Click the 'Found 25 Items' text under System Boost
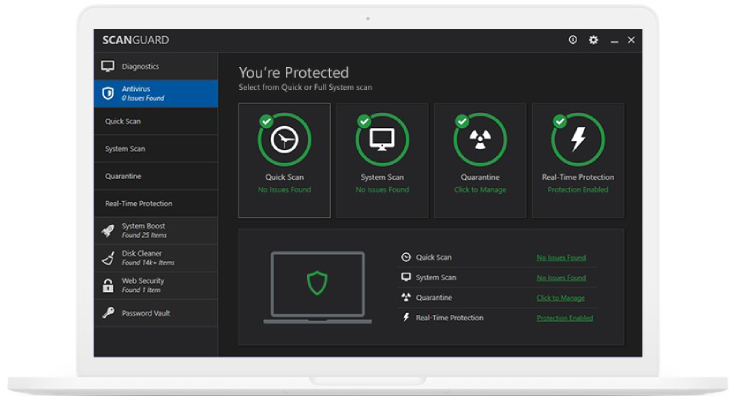 coord(144,235)
